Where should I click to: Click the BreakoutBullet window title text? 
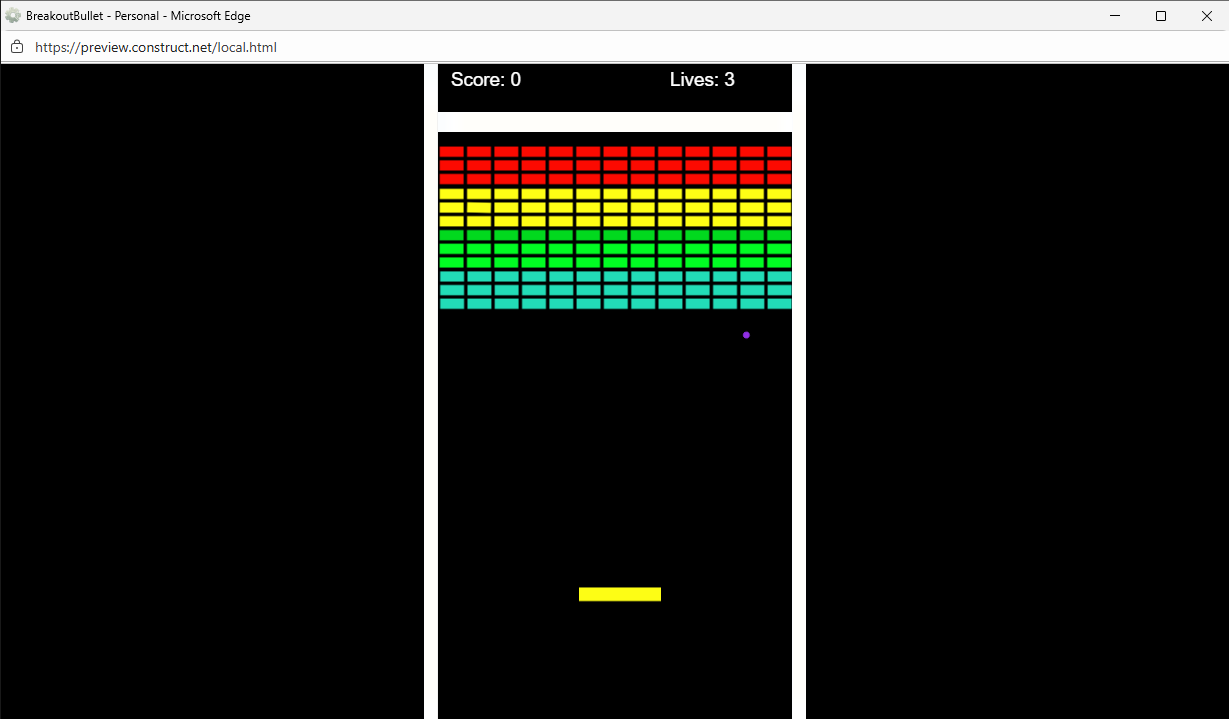point(139,16)
